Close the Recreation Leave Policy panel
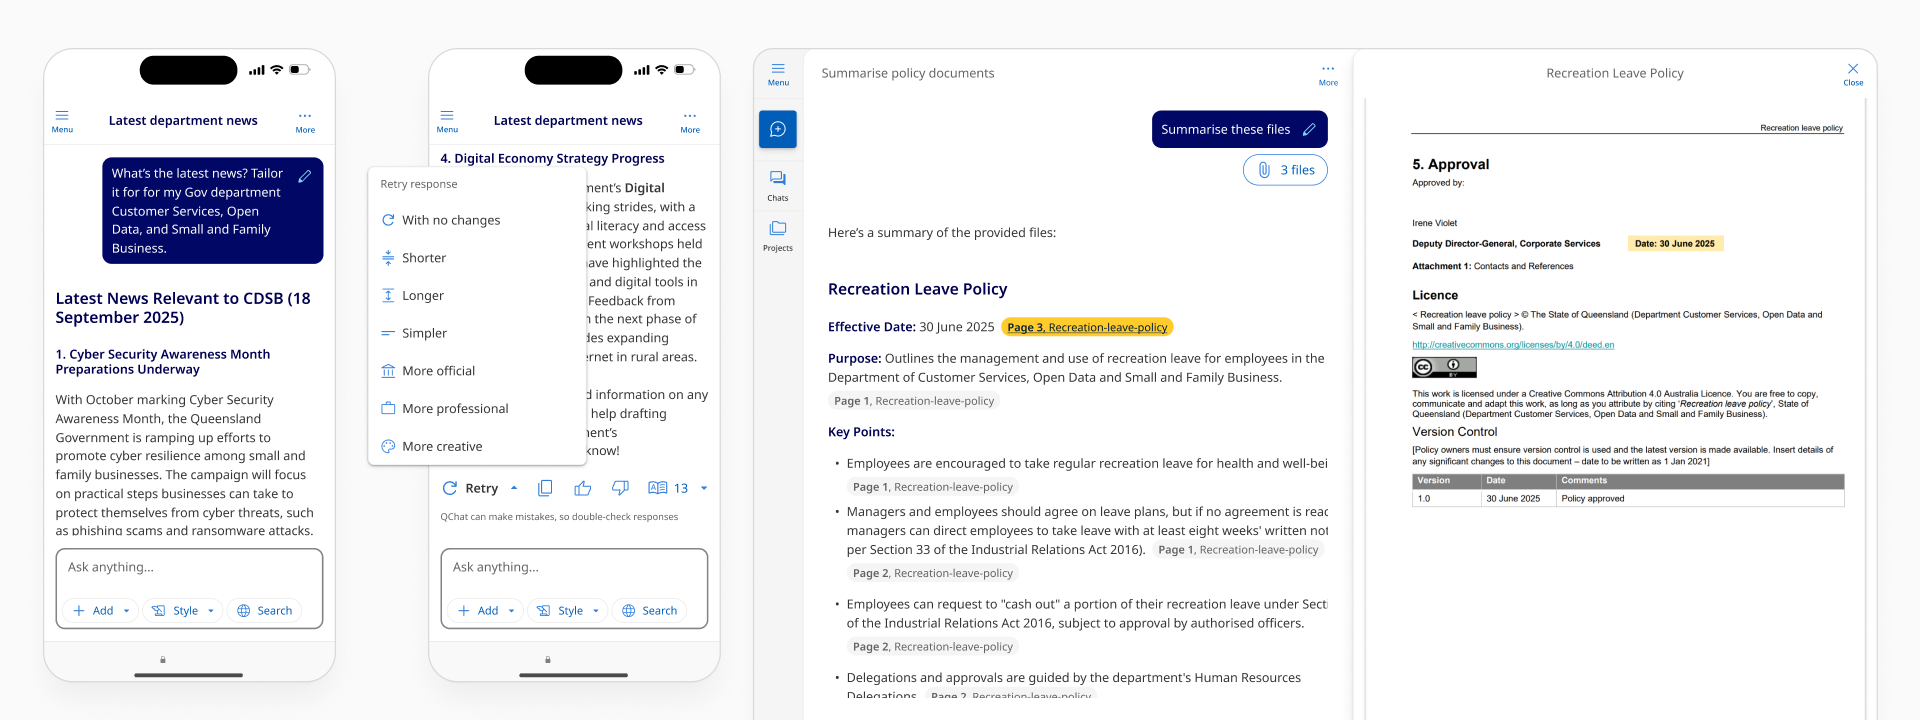 pos(1853,74)
